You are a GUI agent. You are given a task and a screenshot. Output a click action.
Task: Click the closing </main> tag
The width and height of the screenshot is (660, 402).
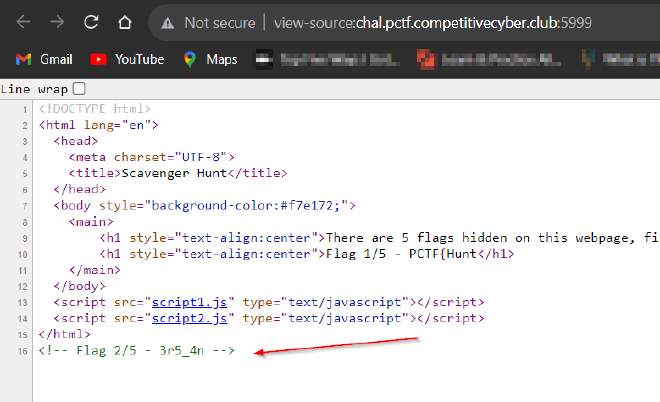click(95, 270)
